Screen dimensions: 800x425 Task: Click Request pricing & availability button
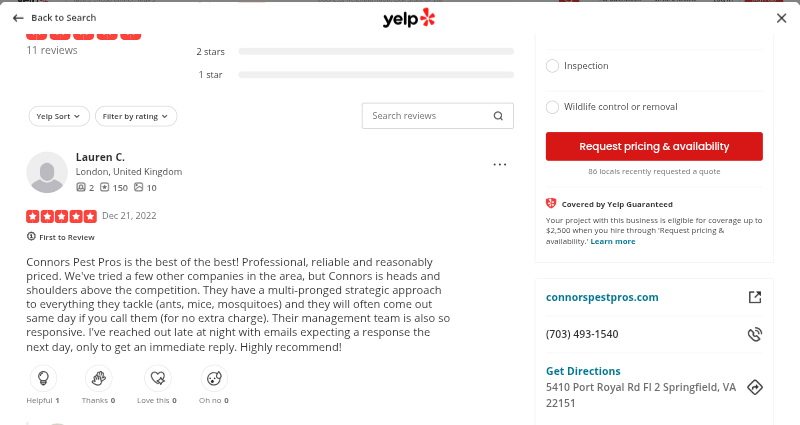(654, 146)
